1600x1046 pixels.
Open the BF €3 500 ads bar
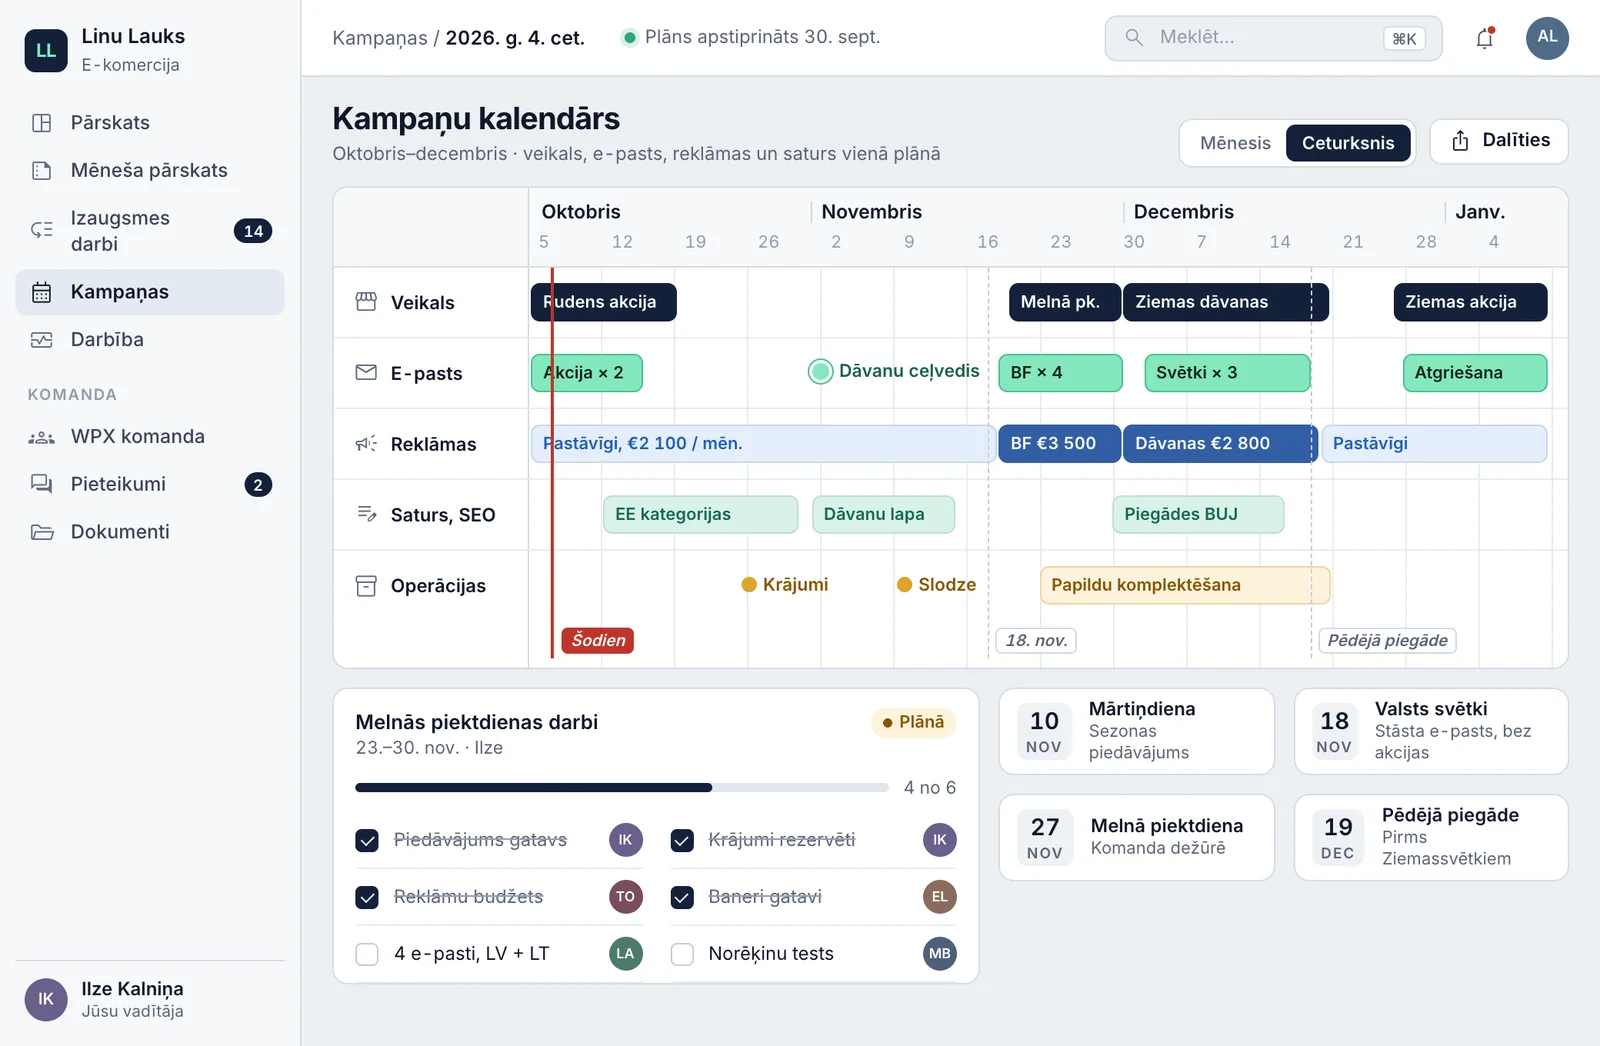point(1058,443)
